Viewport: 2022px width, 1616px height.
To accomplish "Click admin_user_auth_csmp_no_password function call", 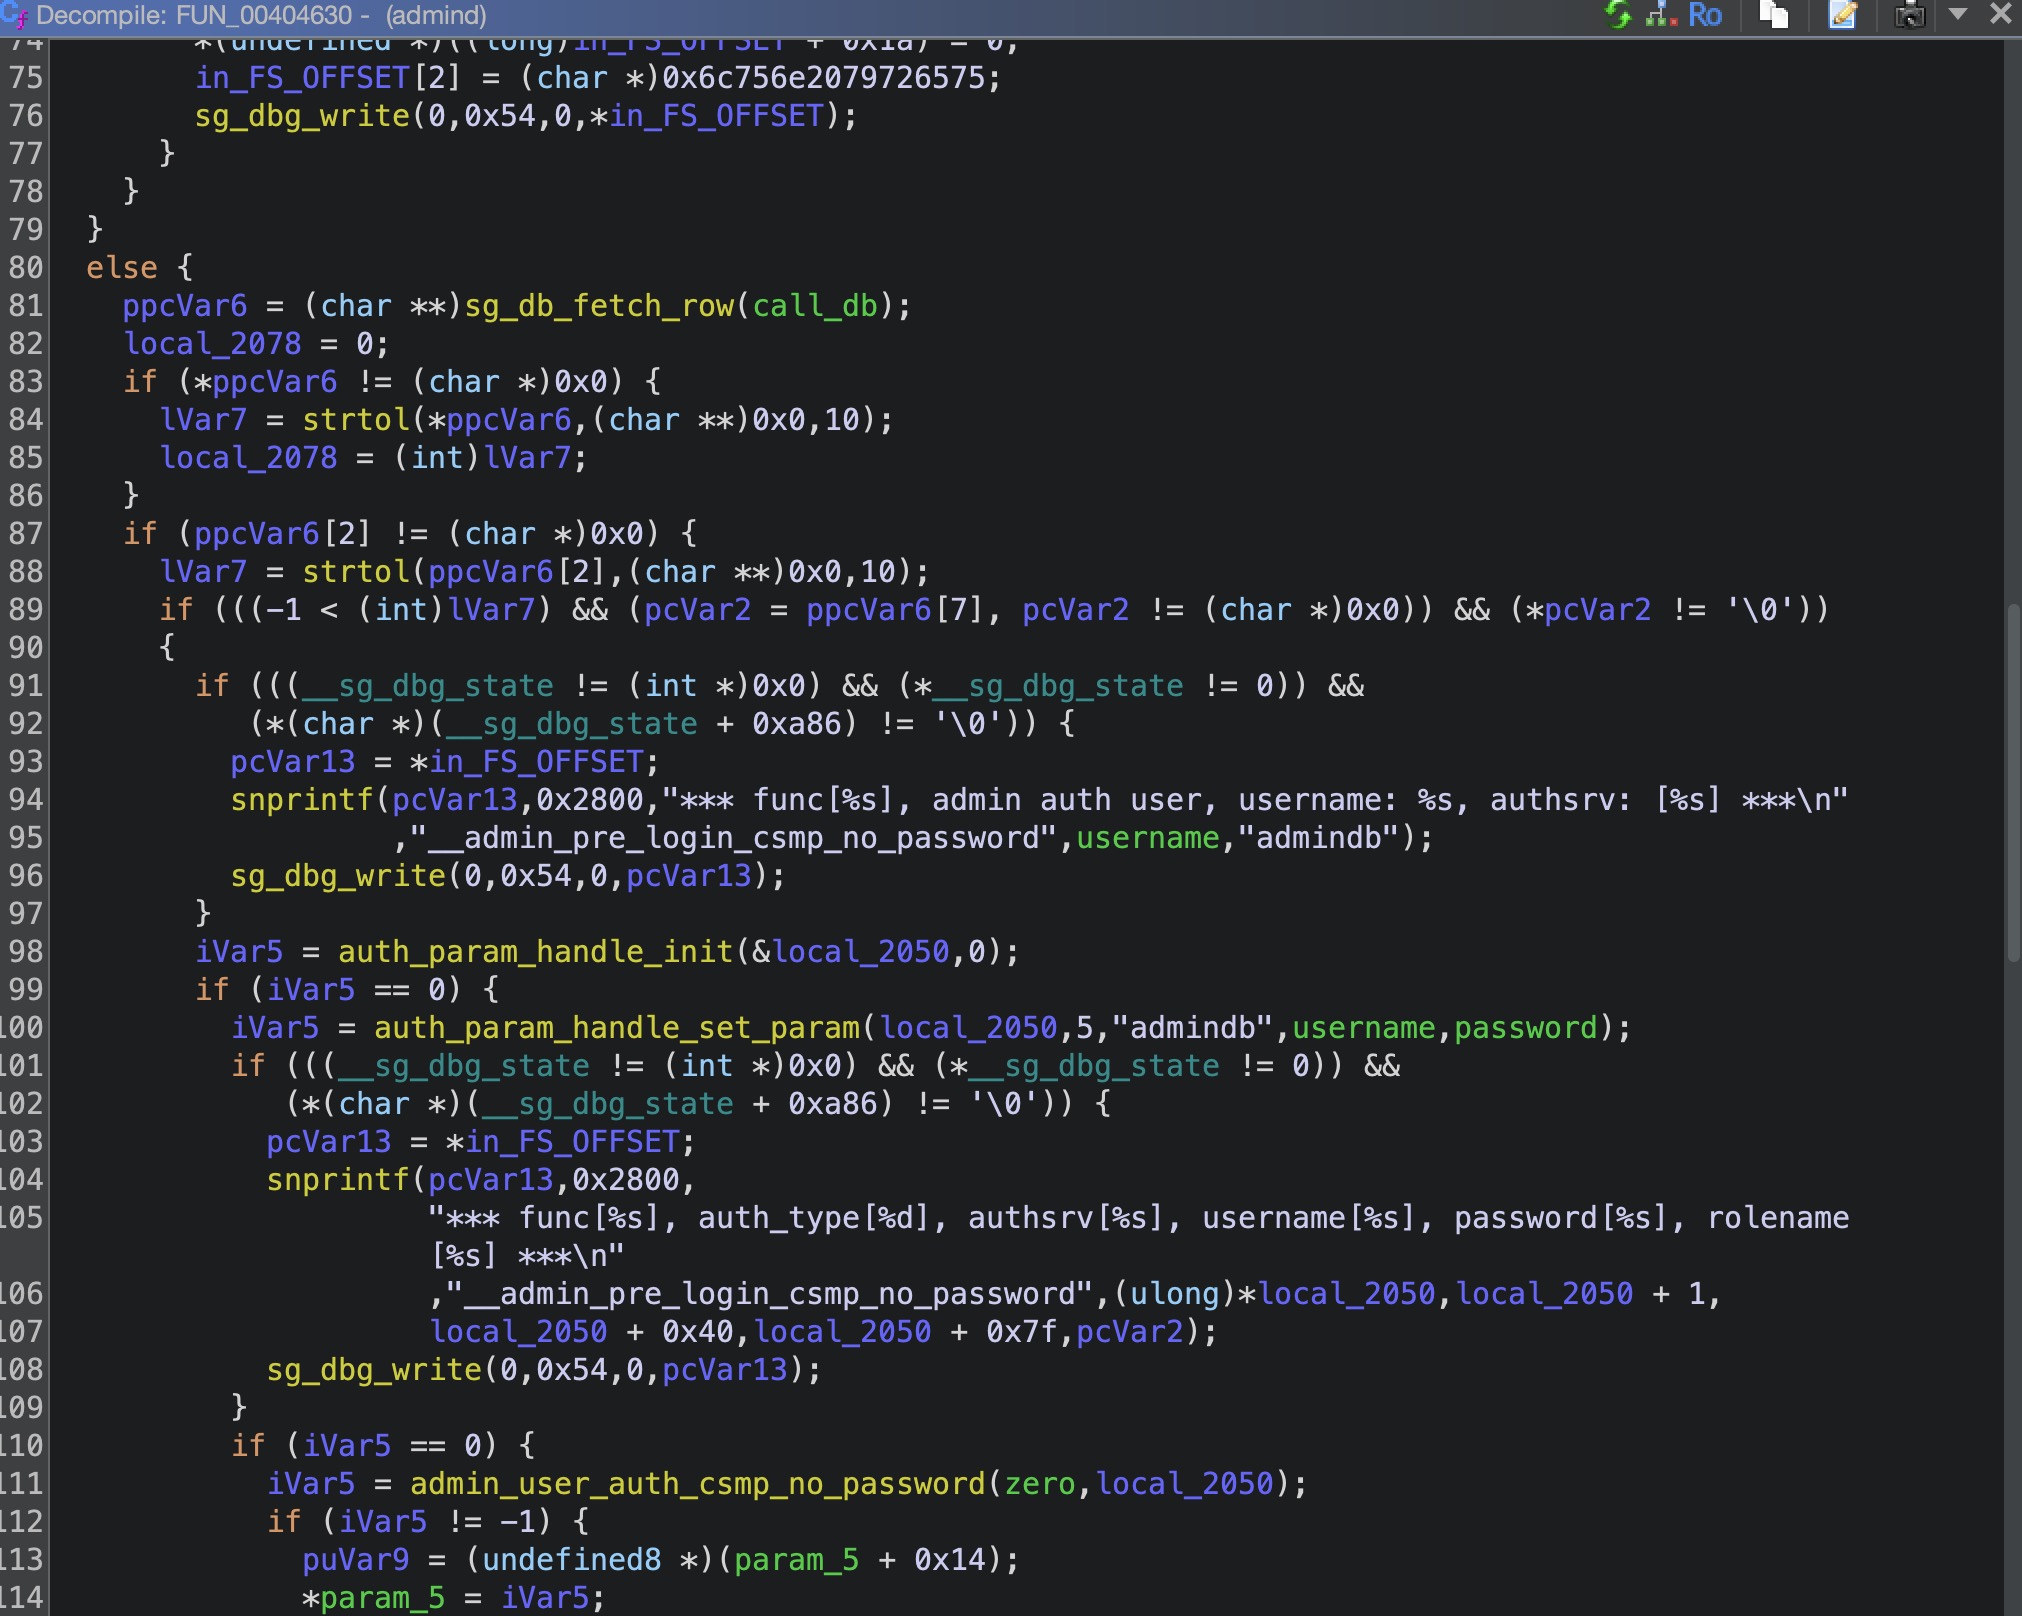I will pyautogui.click(x=697, y=1484).
